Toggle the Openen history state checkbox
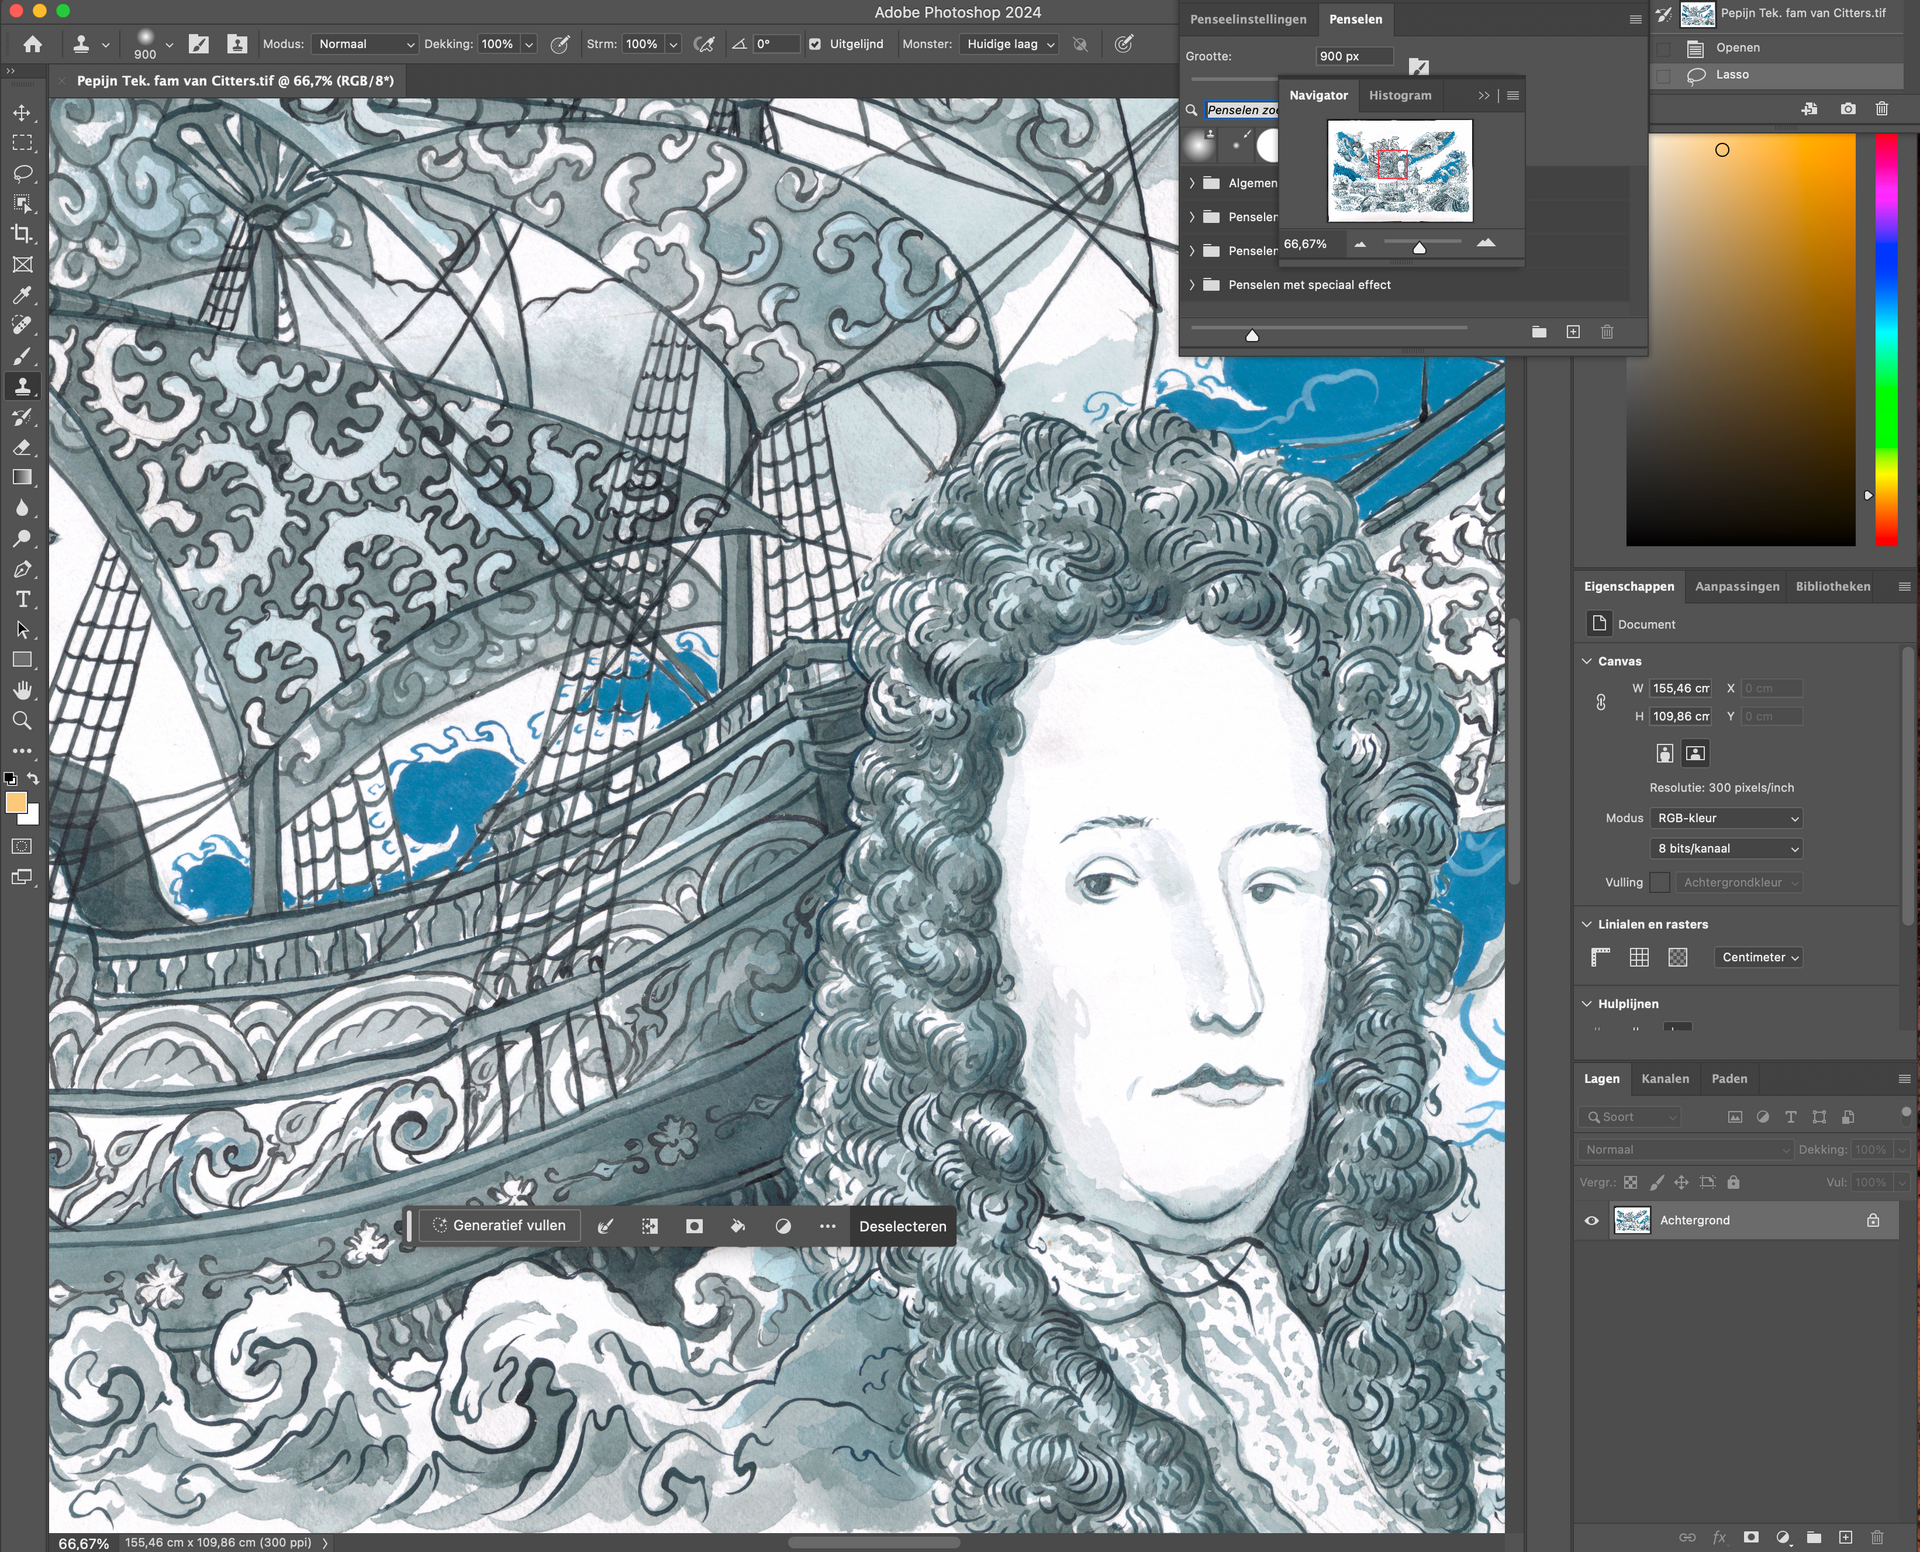This screenshot has height=1552, width=1920. pos(1663,48)
